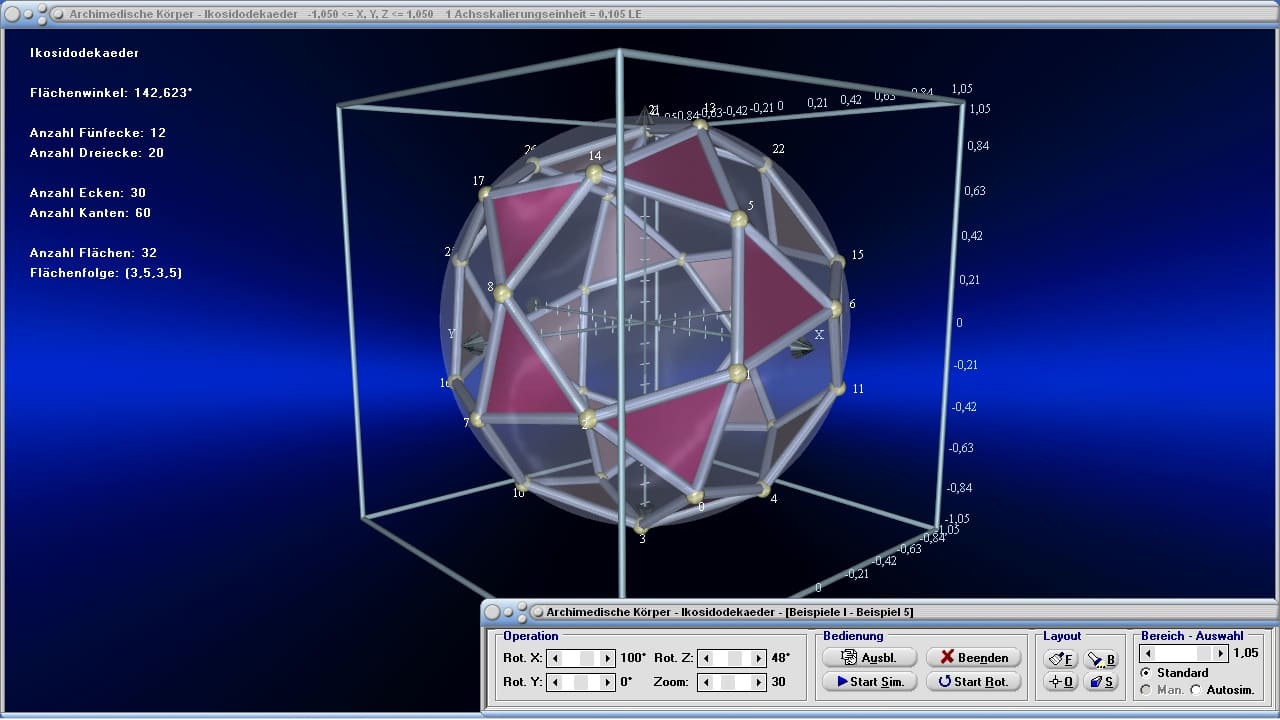Click control panel title bar text

pos(730,611)
